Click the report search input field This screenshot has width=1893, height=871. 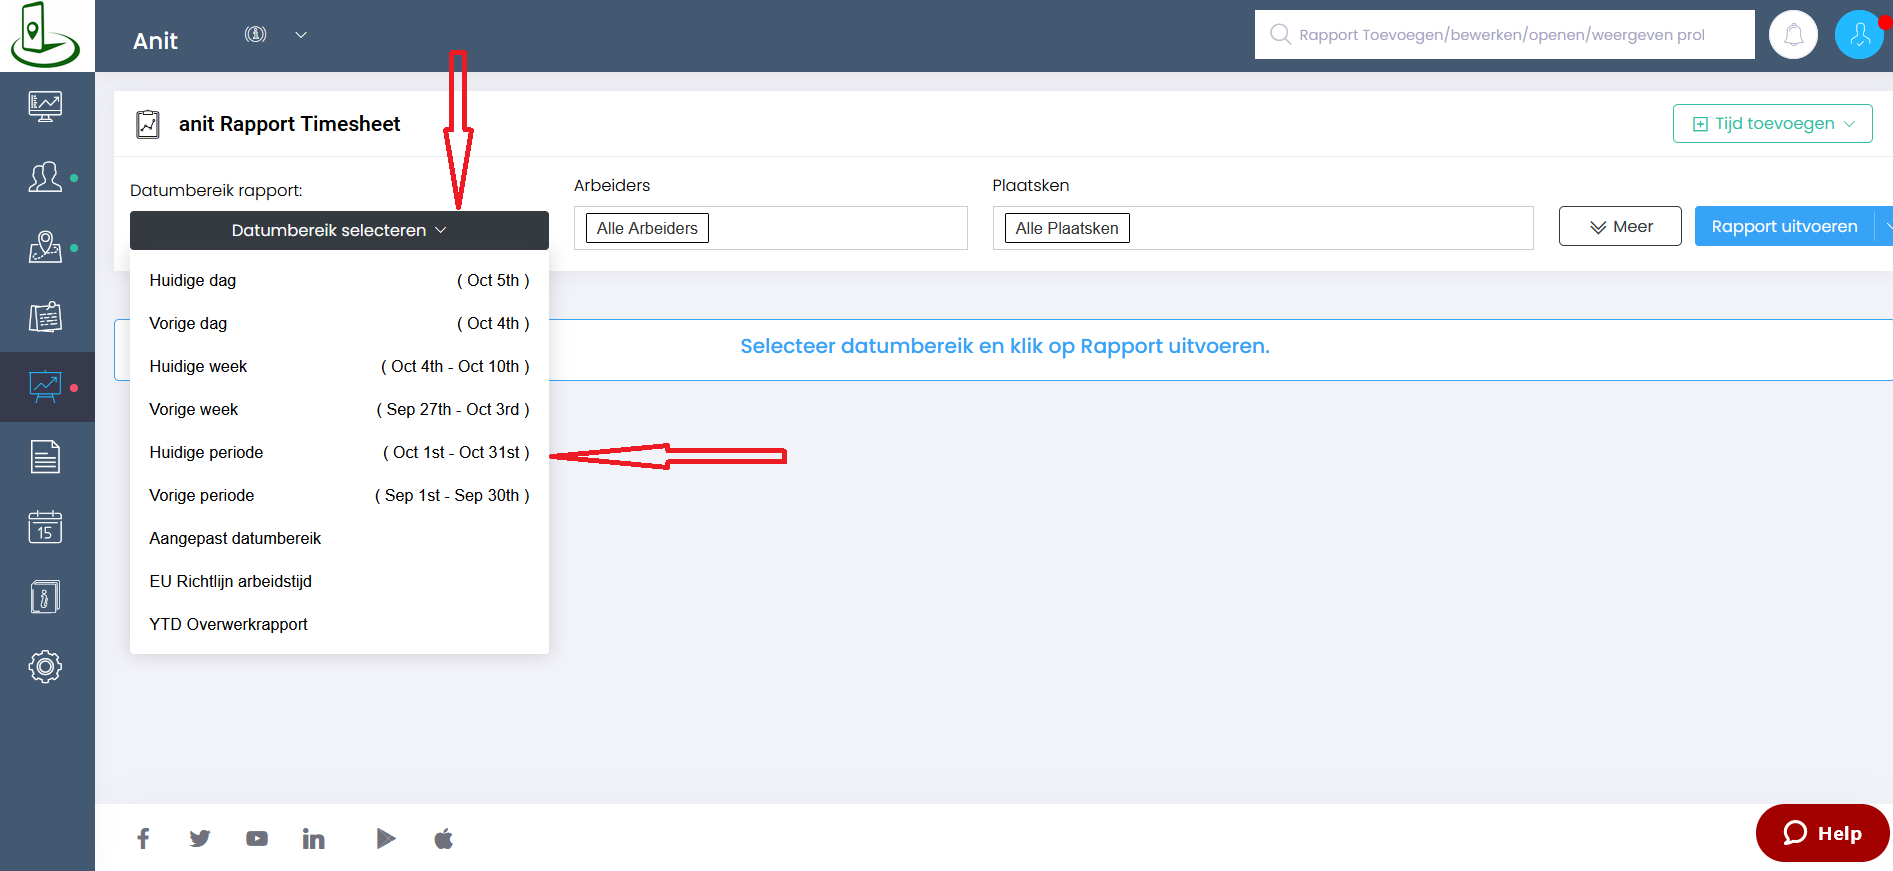tap(1503, 35)
